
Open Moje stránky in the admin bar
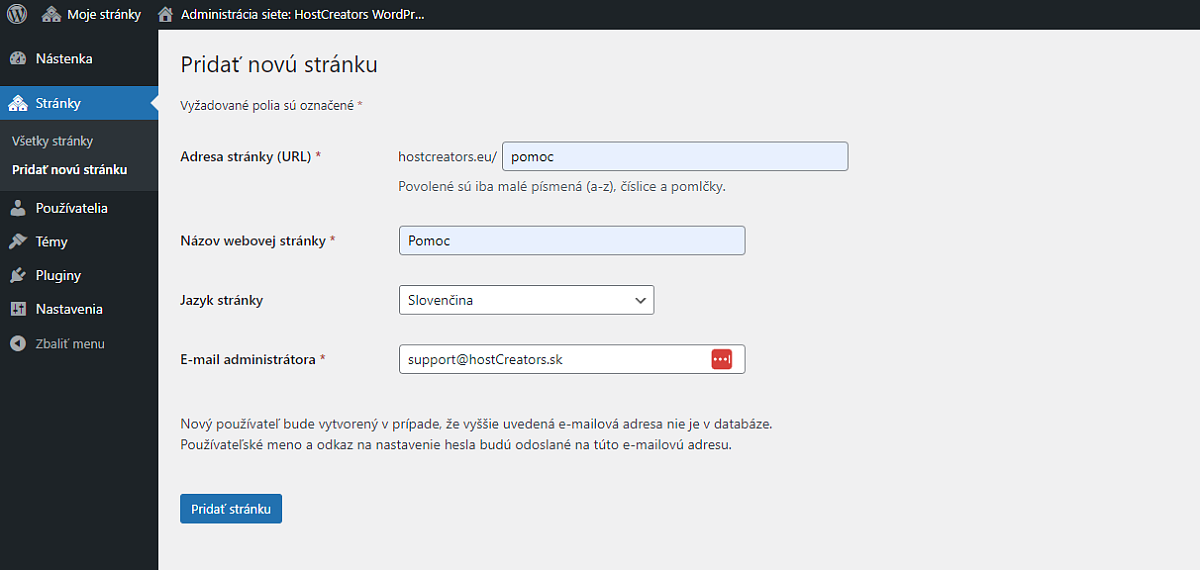91,14
